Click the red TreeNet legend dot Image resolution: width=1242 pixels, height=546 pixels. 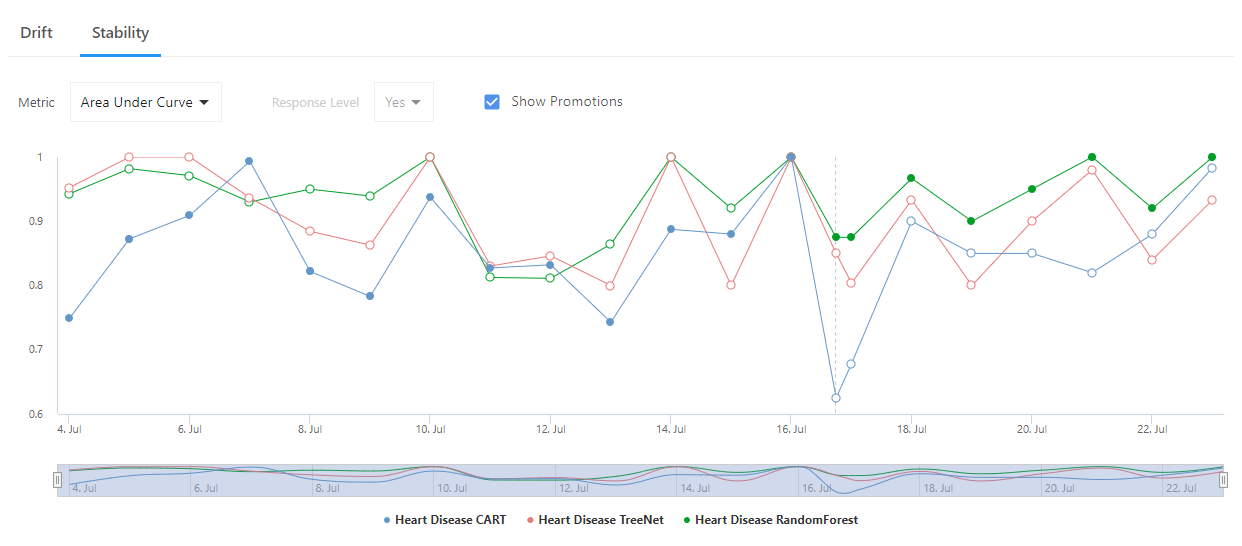click(x=531, y=520)
